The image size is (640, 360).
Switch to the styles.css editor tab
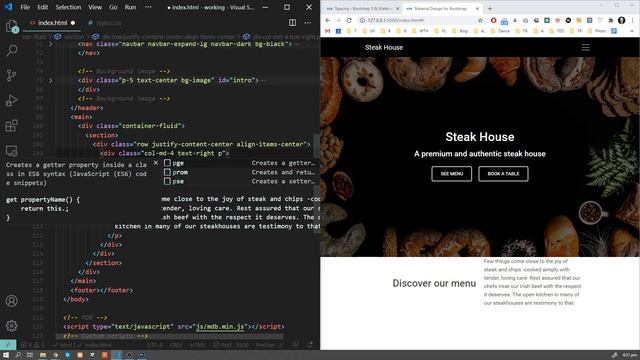pyautogui.click(x=105, y=23)
